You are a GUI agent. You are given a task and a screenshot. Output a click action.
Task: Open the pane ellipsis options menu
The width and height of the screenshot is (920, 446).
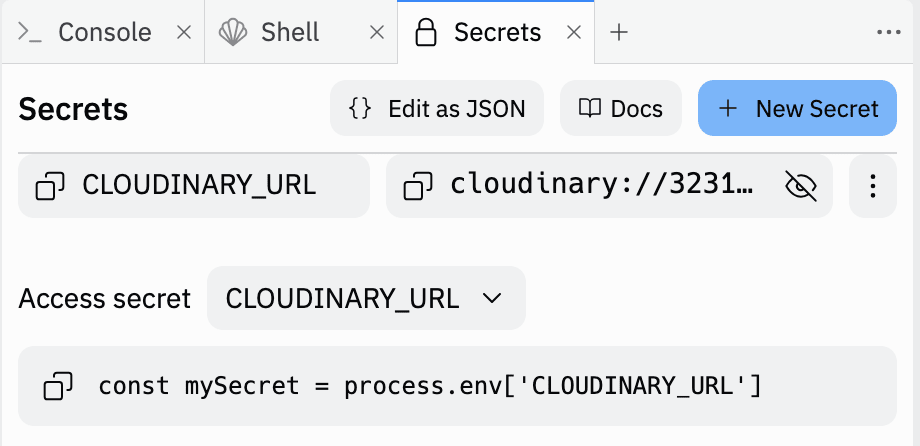(888, 32)
